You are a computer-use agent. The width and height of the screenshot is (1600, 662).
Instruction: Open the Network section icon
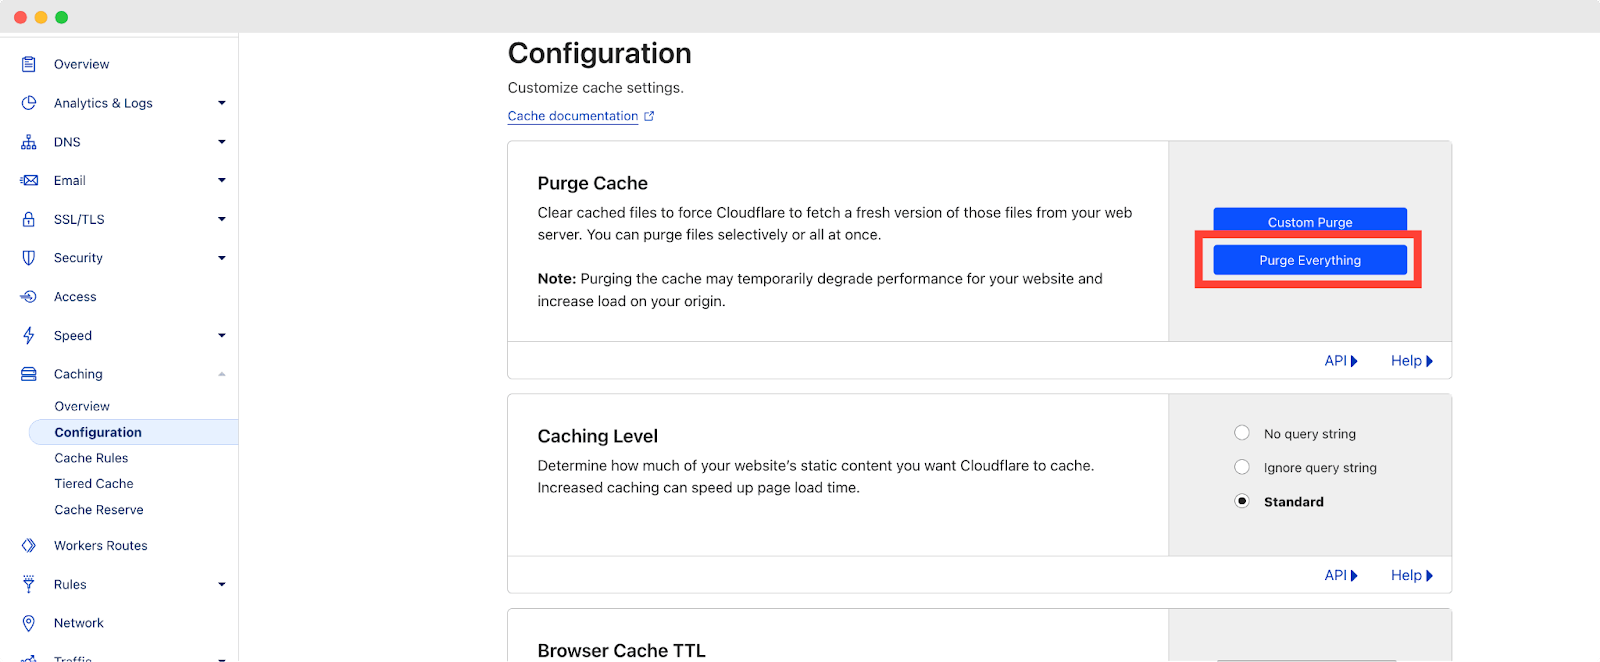(30, 622)
